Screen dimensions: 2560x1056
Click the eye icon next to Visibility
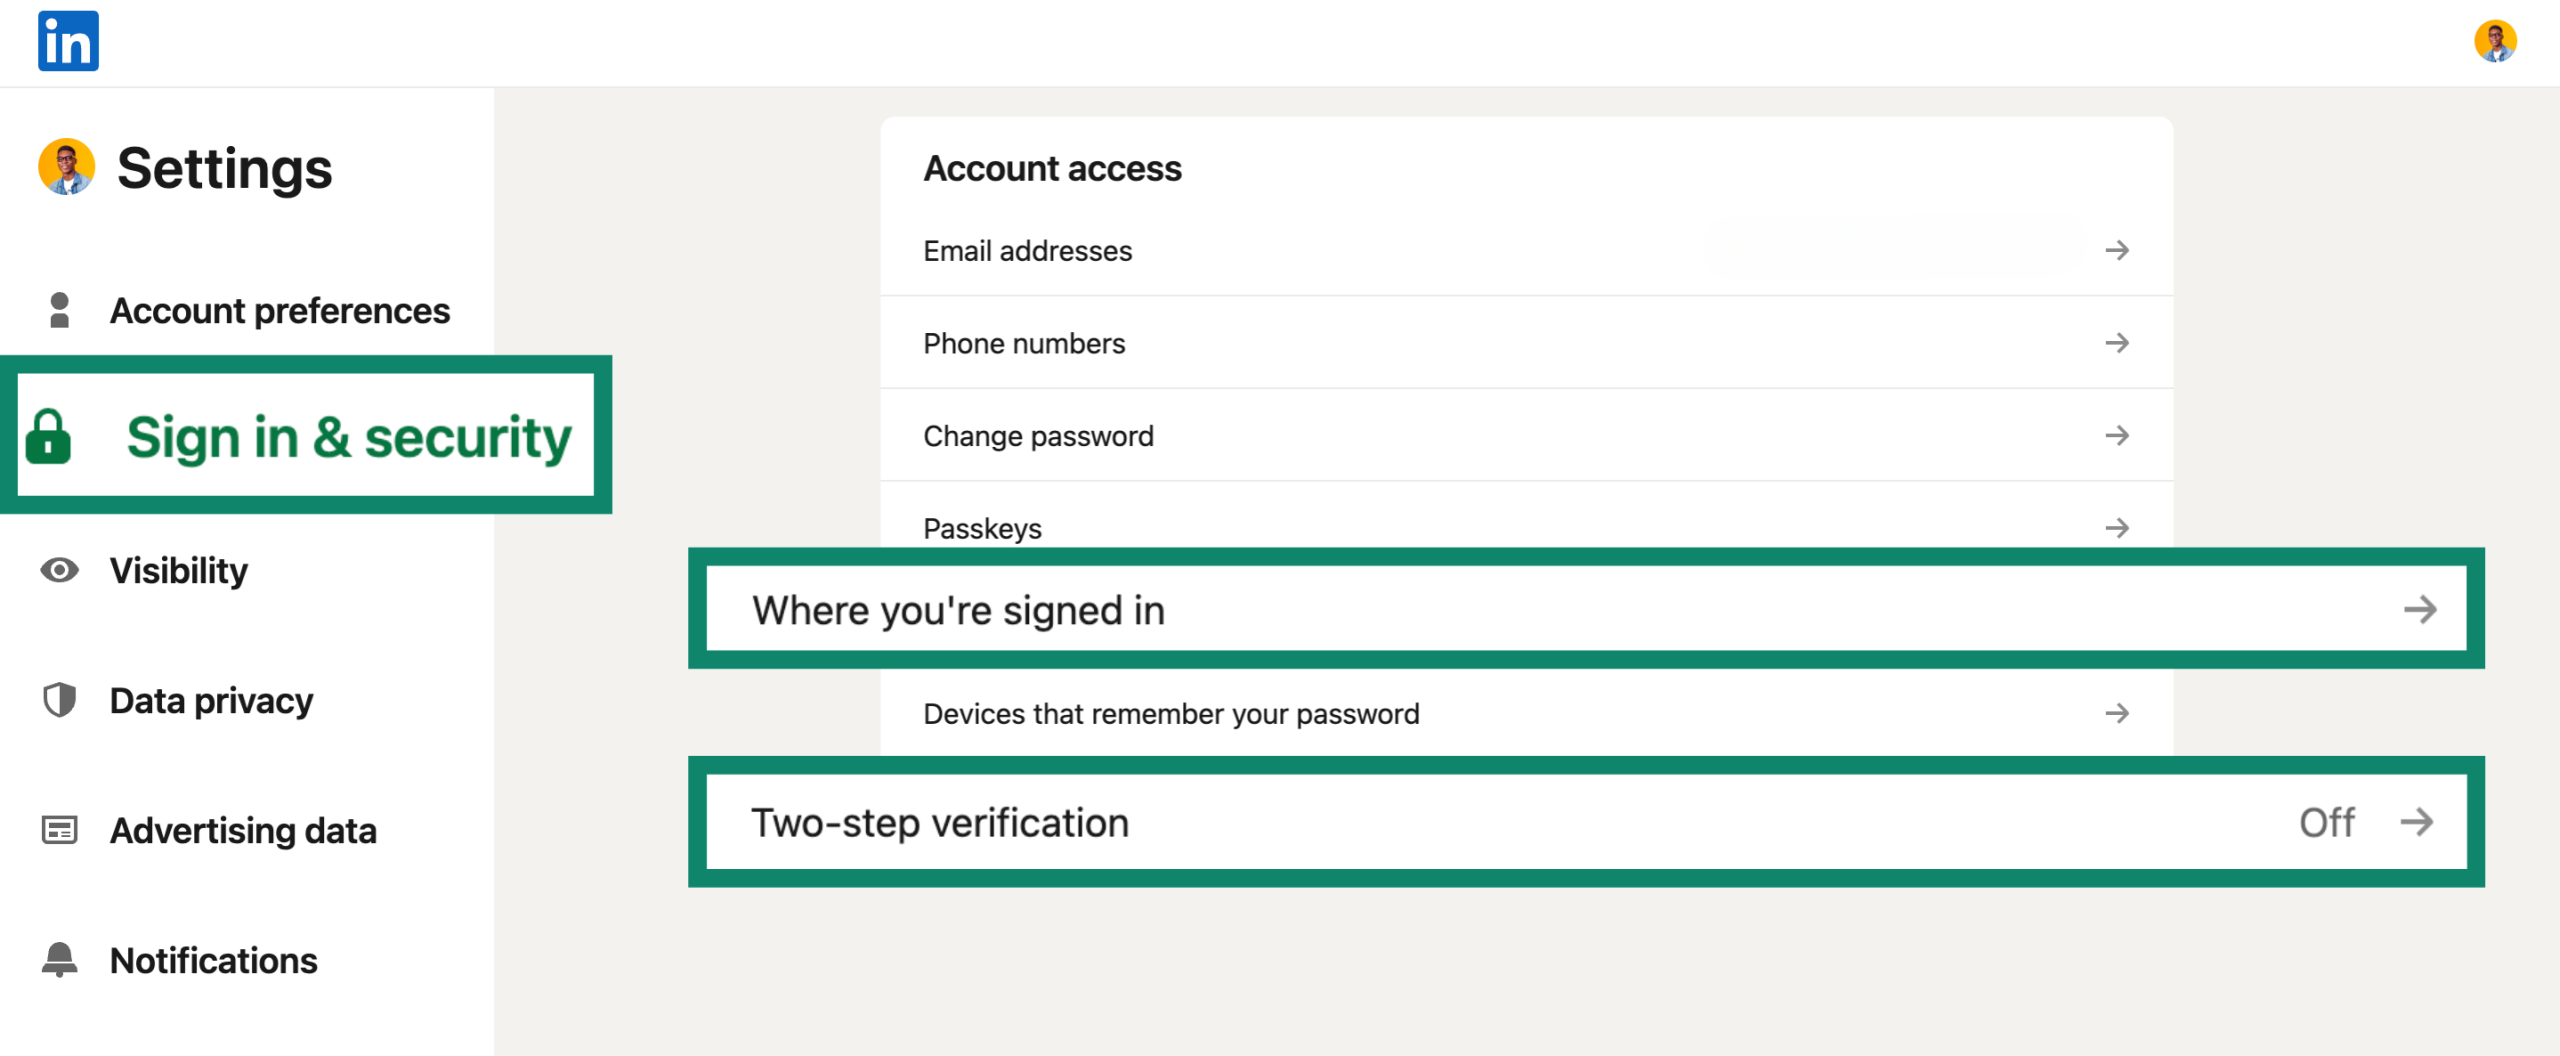[58, 570]
